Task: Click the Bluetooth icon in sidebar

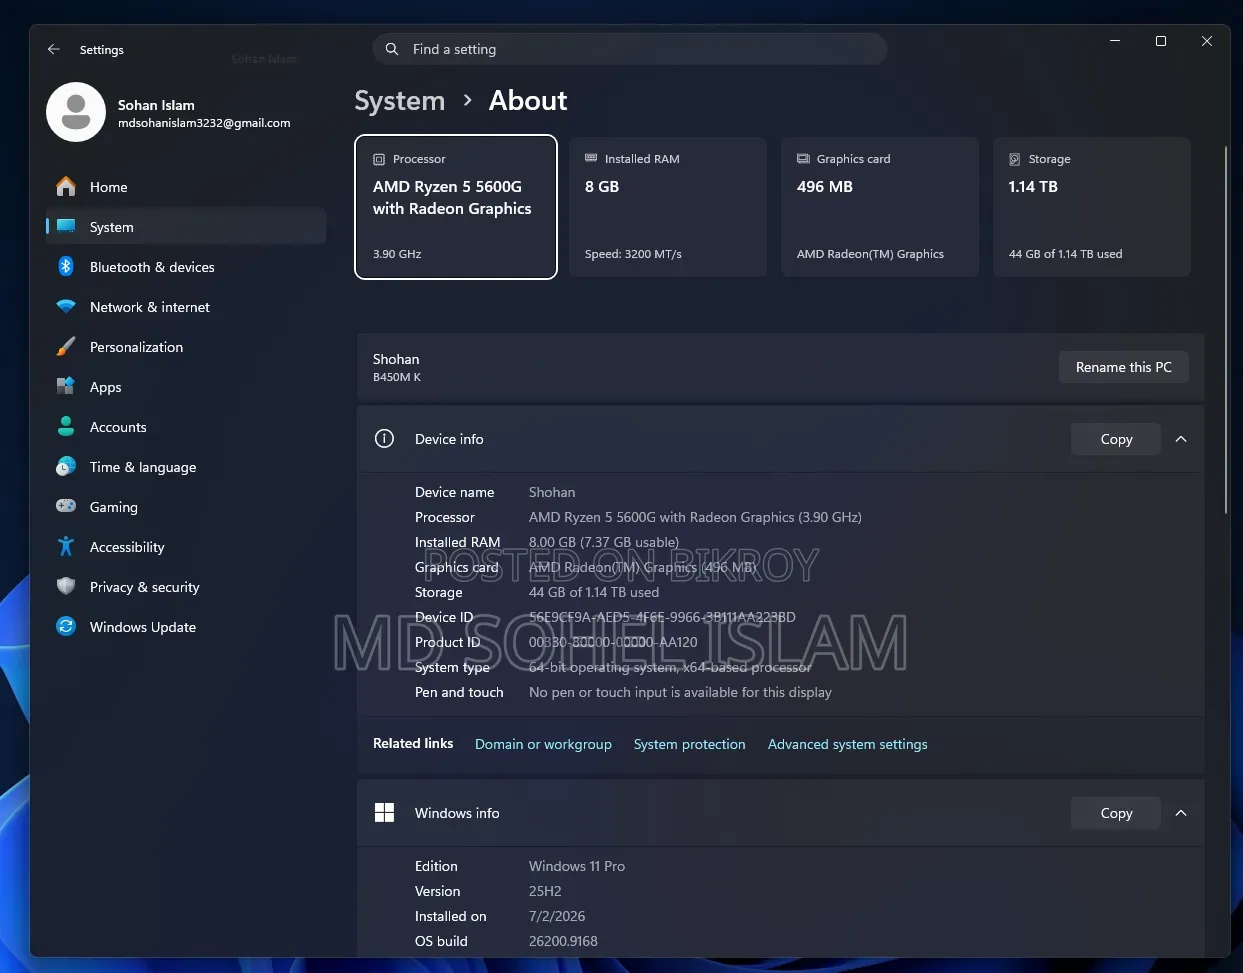Action: (66, 267)
